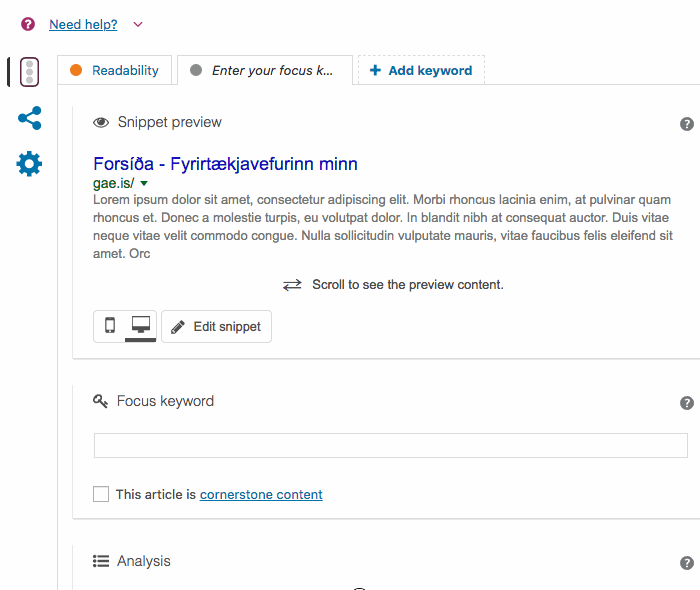Click the Snippet preview help question icon
The height and width of the screenshot is (590, 700).
686,124
